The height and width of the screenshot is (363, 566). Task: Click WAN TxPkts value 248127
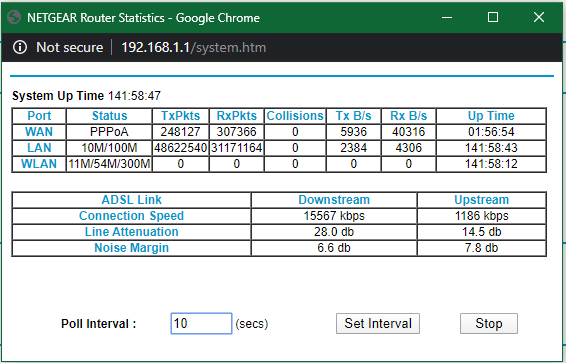(180, 132)
